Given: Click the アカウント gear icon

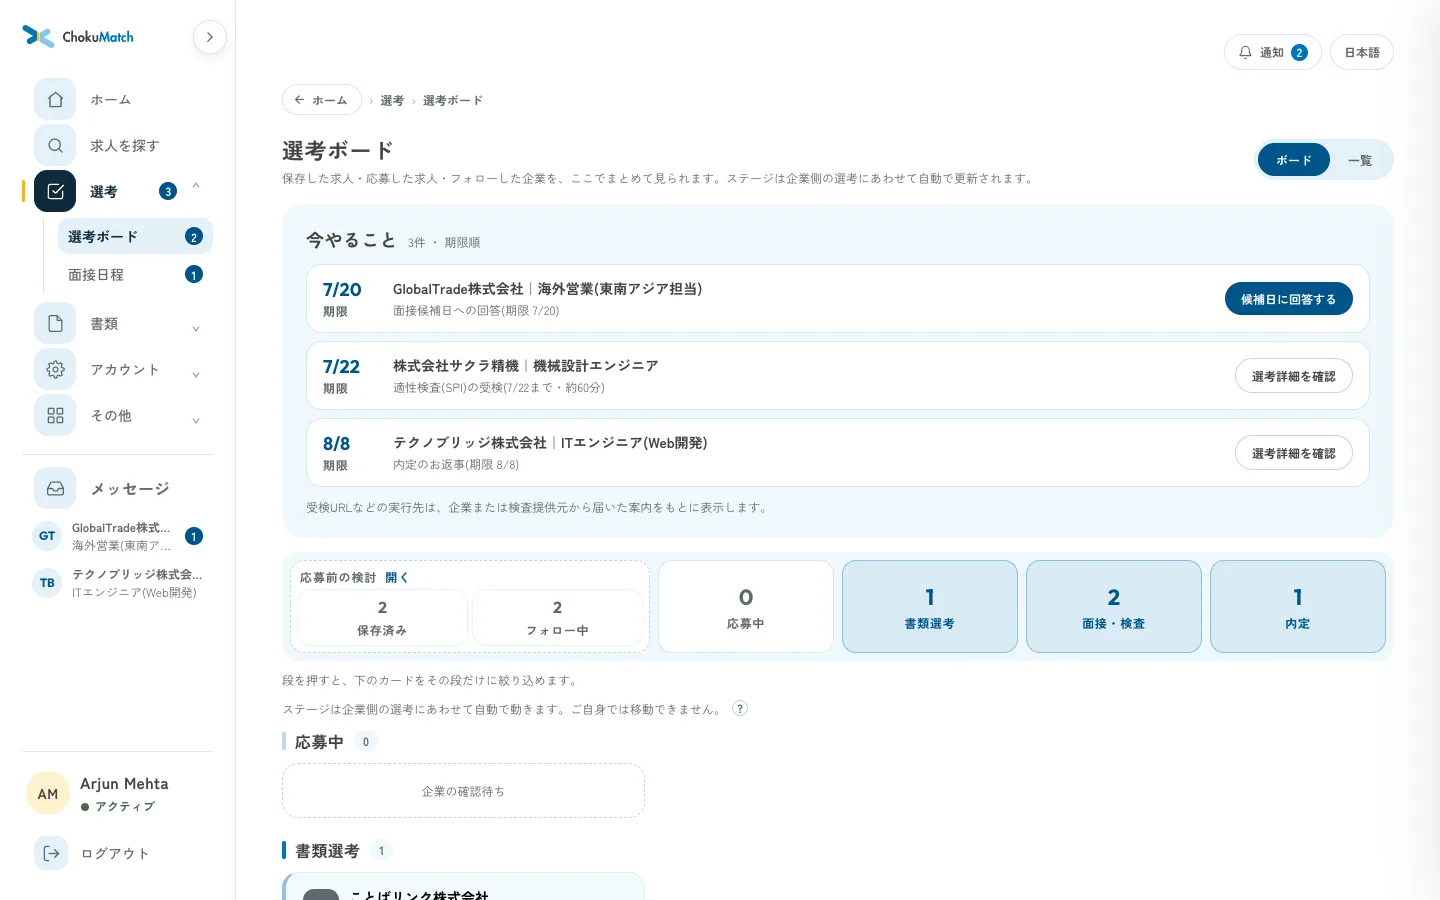Looking at the screenshot, I should 55,370.
